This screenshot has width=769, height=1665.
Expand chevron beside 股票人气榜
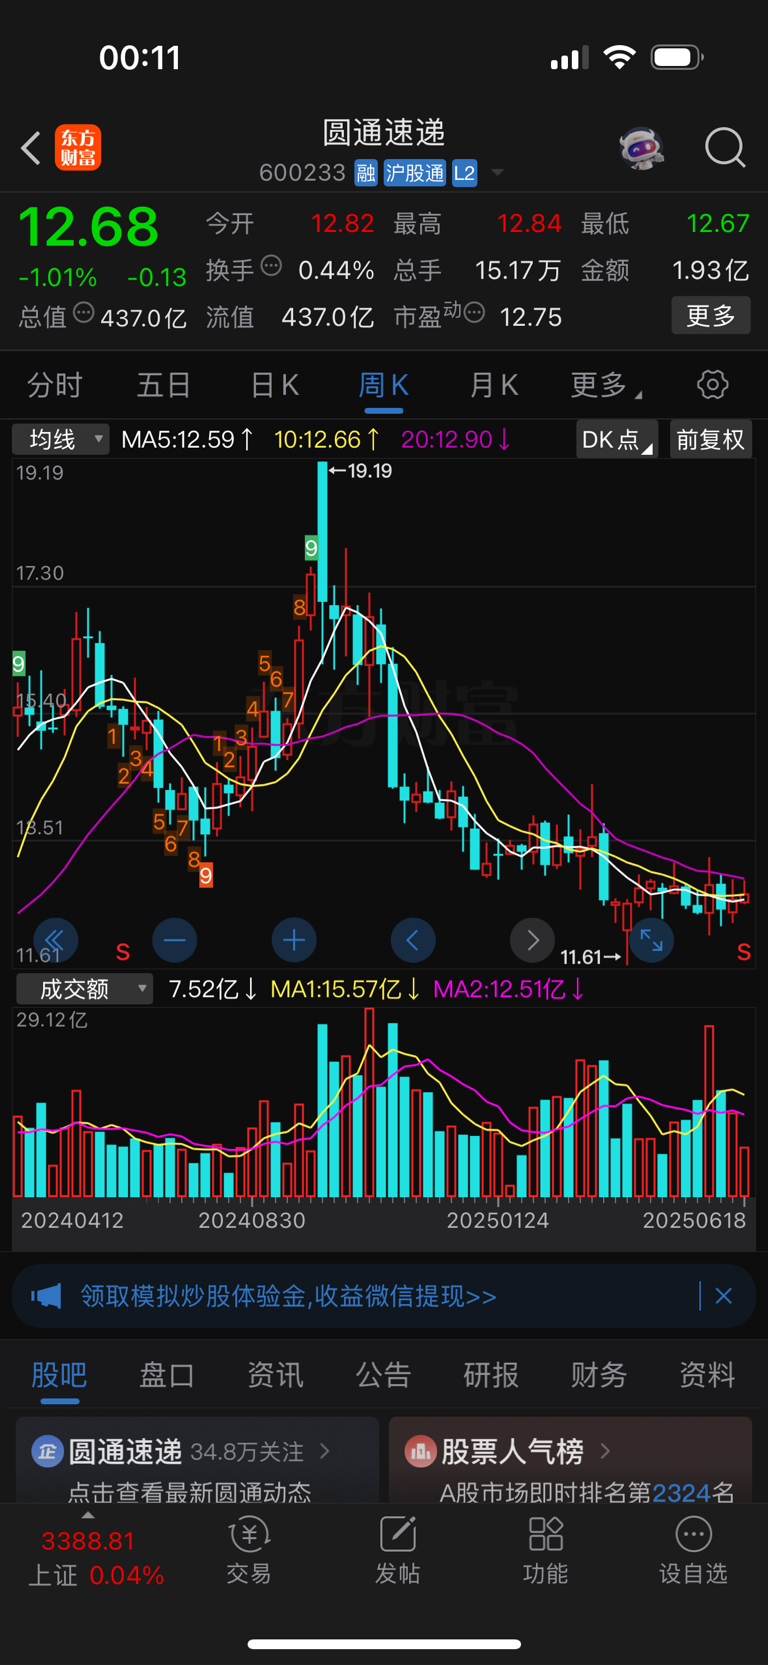point(605,1451)
